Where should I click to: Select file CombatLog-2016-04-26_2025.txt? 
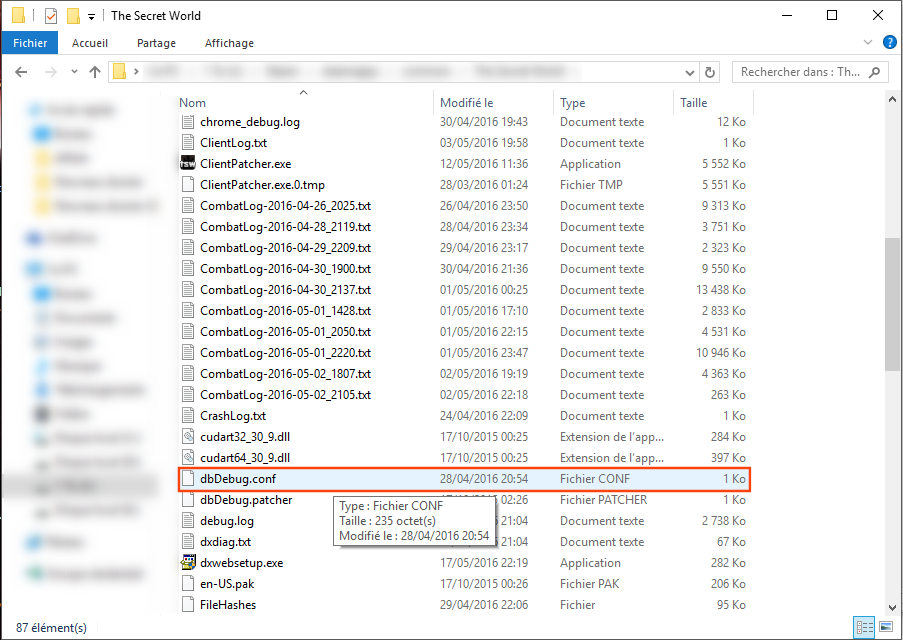pos(286,206)
